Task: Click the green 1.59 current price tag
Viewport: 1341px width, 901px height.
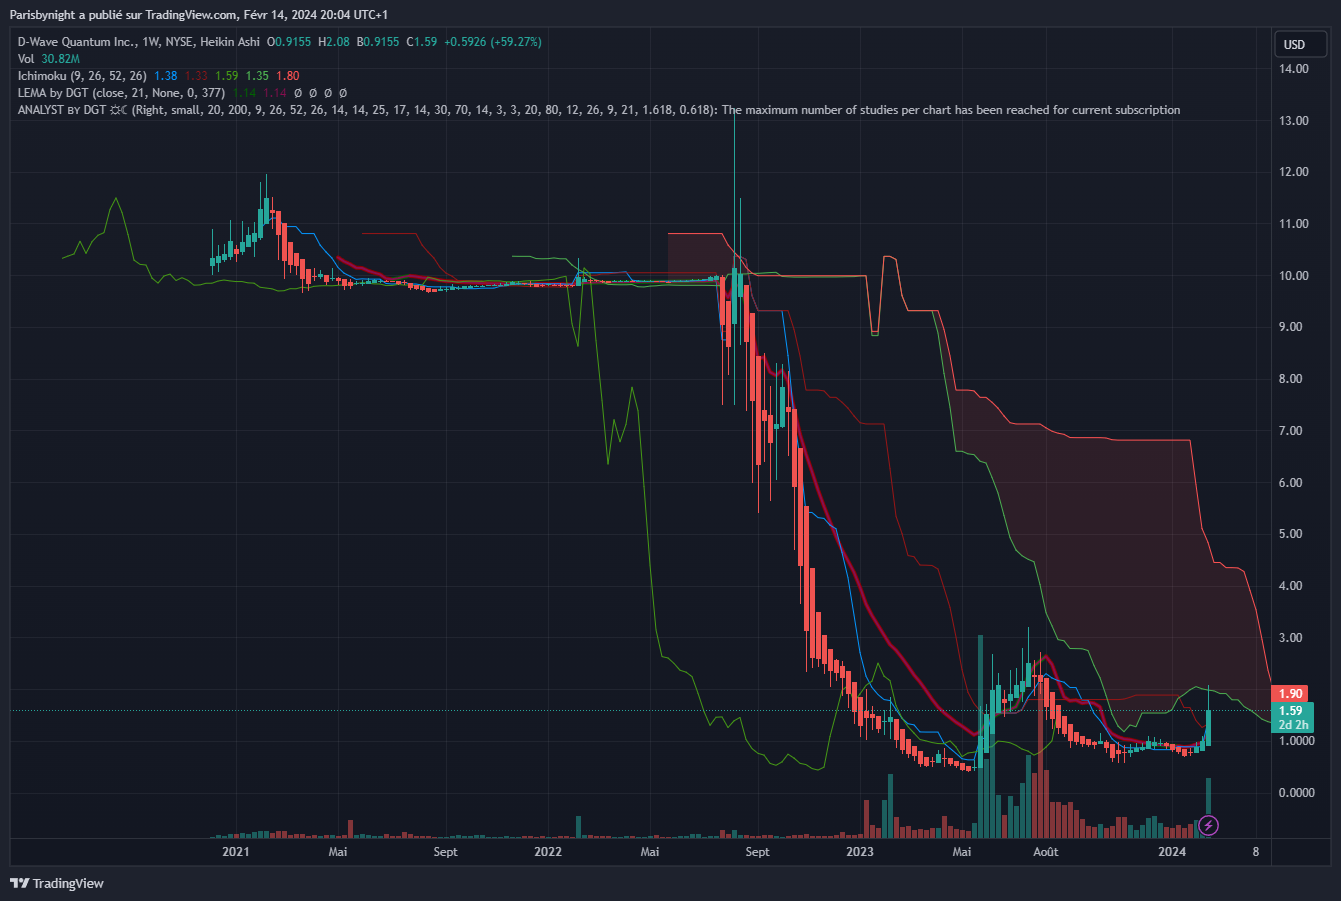Action: pos(1290,711)
